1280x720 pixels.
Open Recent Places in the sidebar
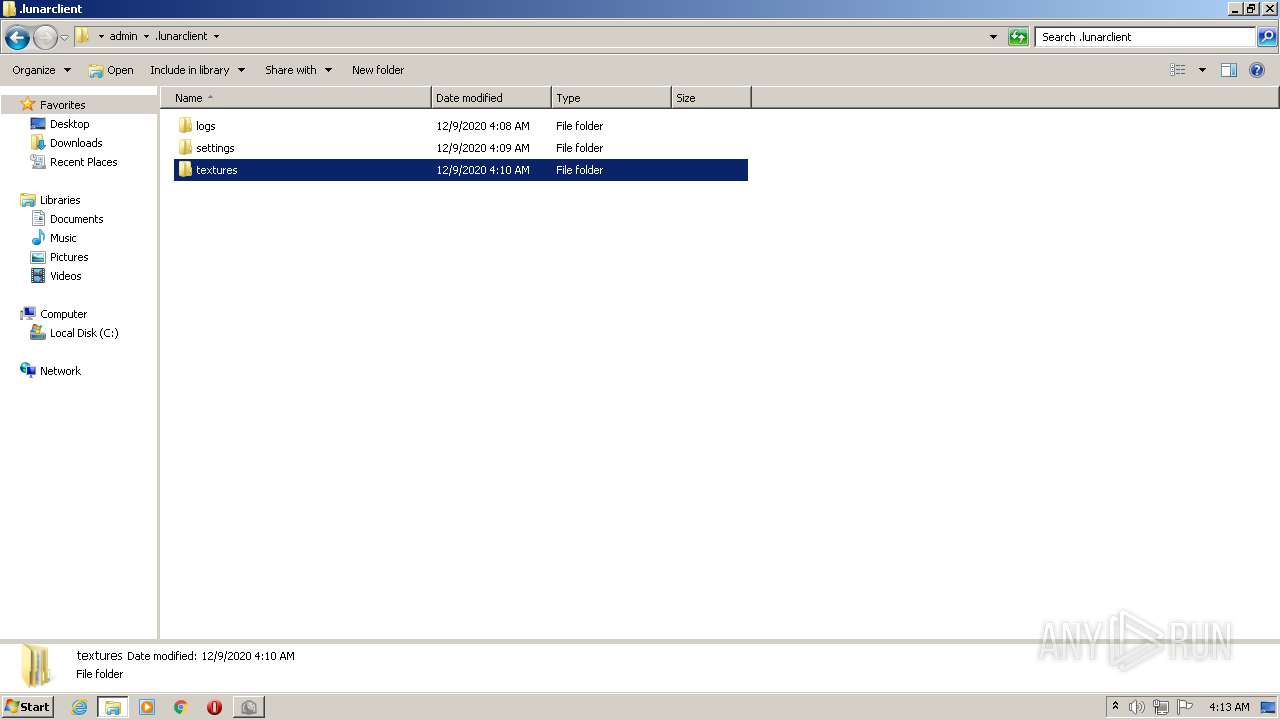coord(83,162)
